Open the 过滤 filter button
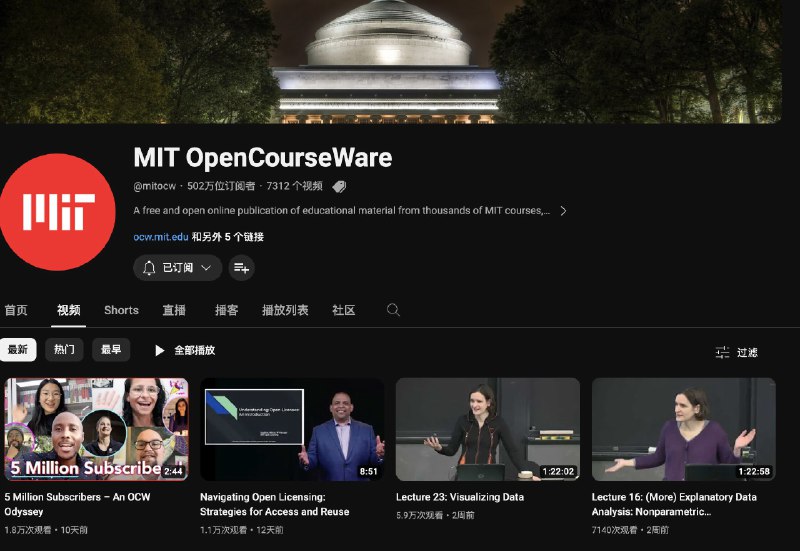The image size is (800, 551). 737,352
